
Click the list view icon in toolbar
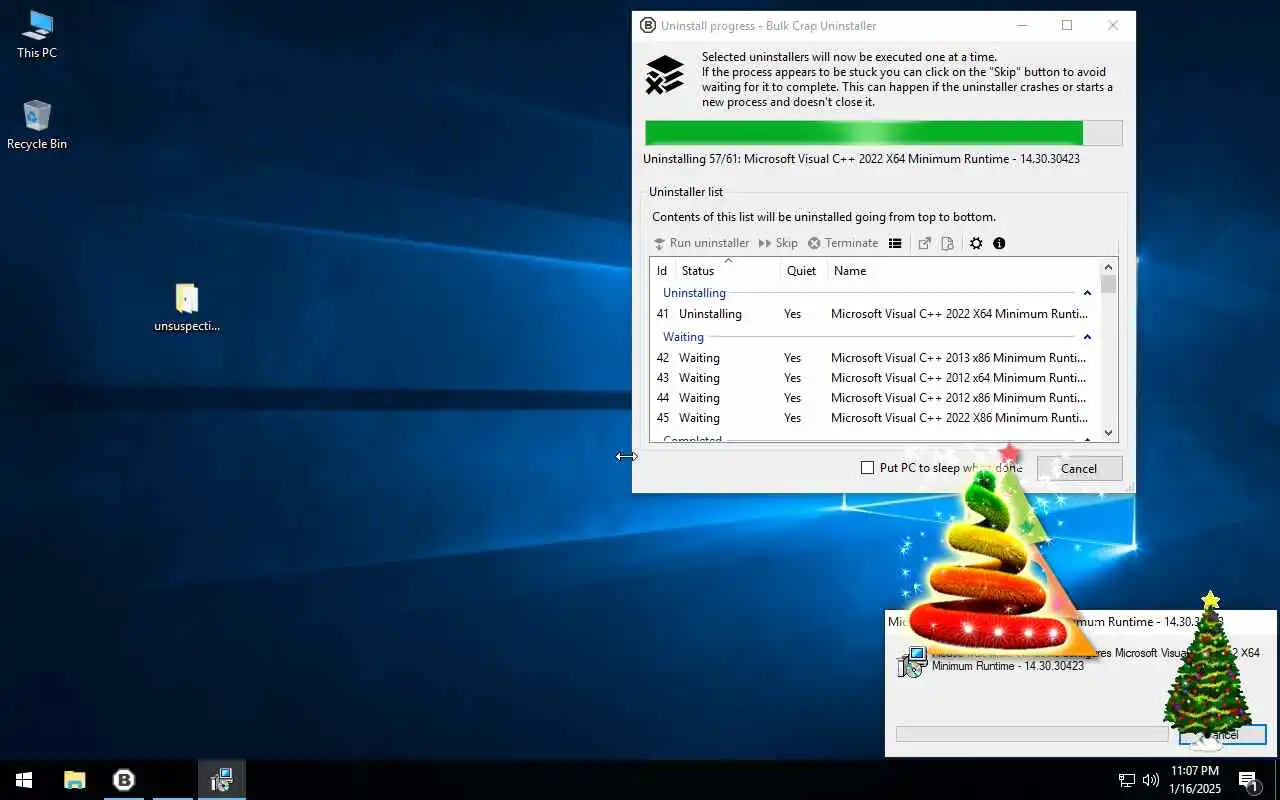pyautogui.click(x=895, y=243)
